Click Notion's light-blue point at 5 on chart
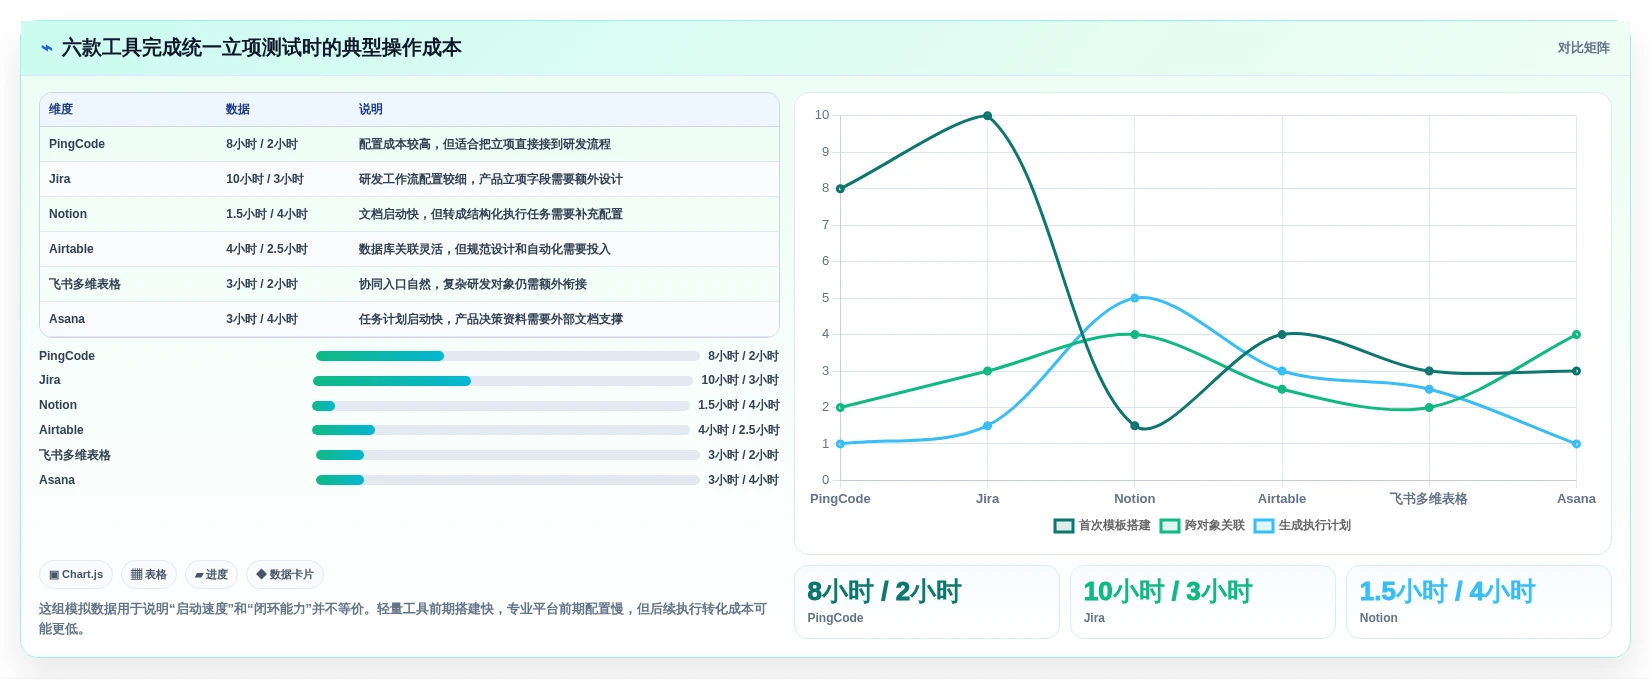This screenshot has width=1651, height=679. pyautogui.click(x=1135, y=298)
